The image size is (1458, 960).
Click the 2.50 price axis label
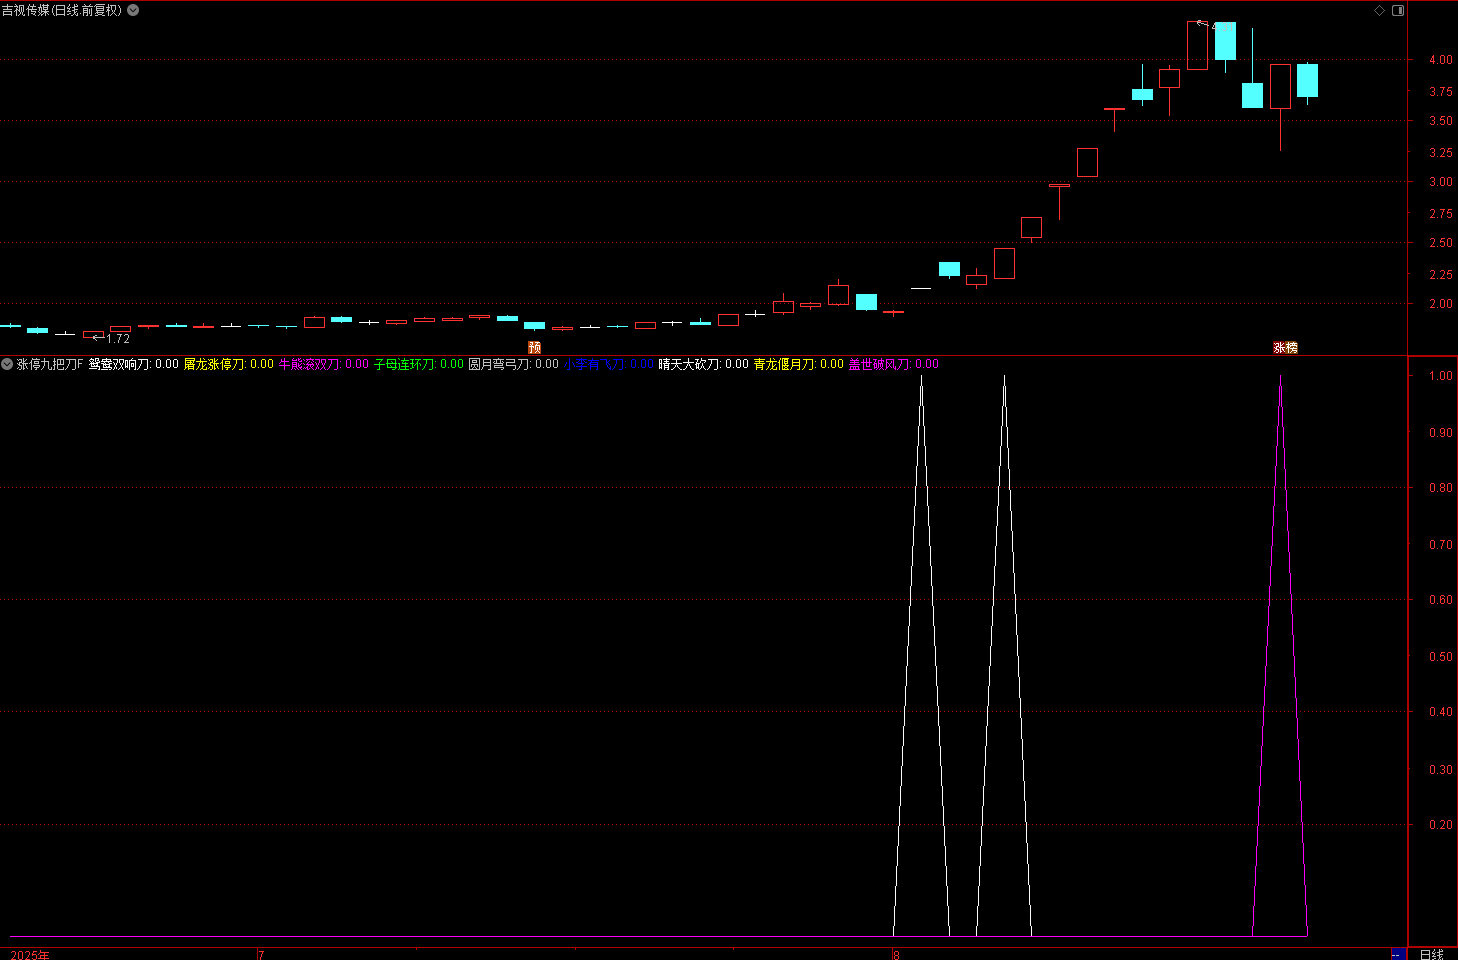tap(1440, 243)
